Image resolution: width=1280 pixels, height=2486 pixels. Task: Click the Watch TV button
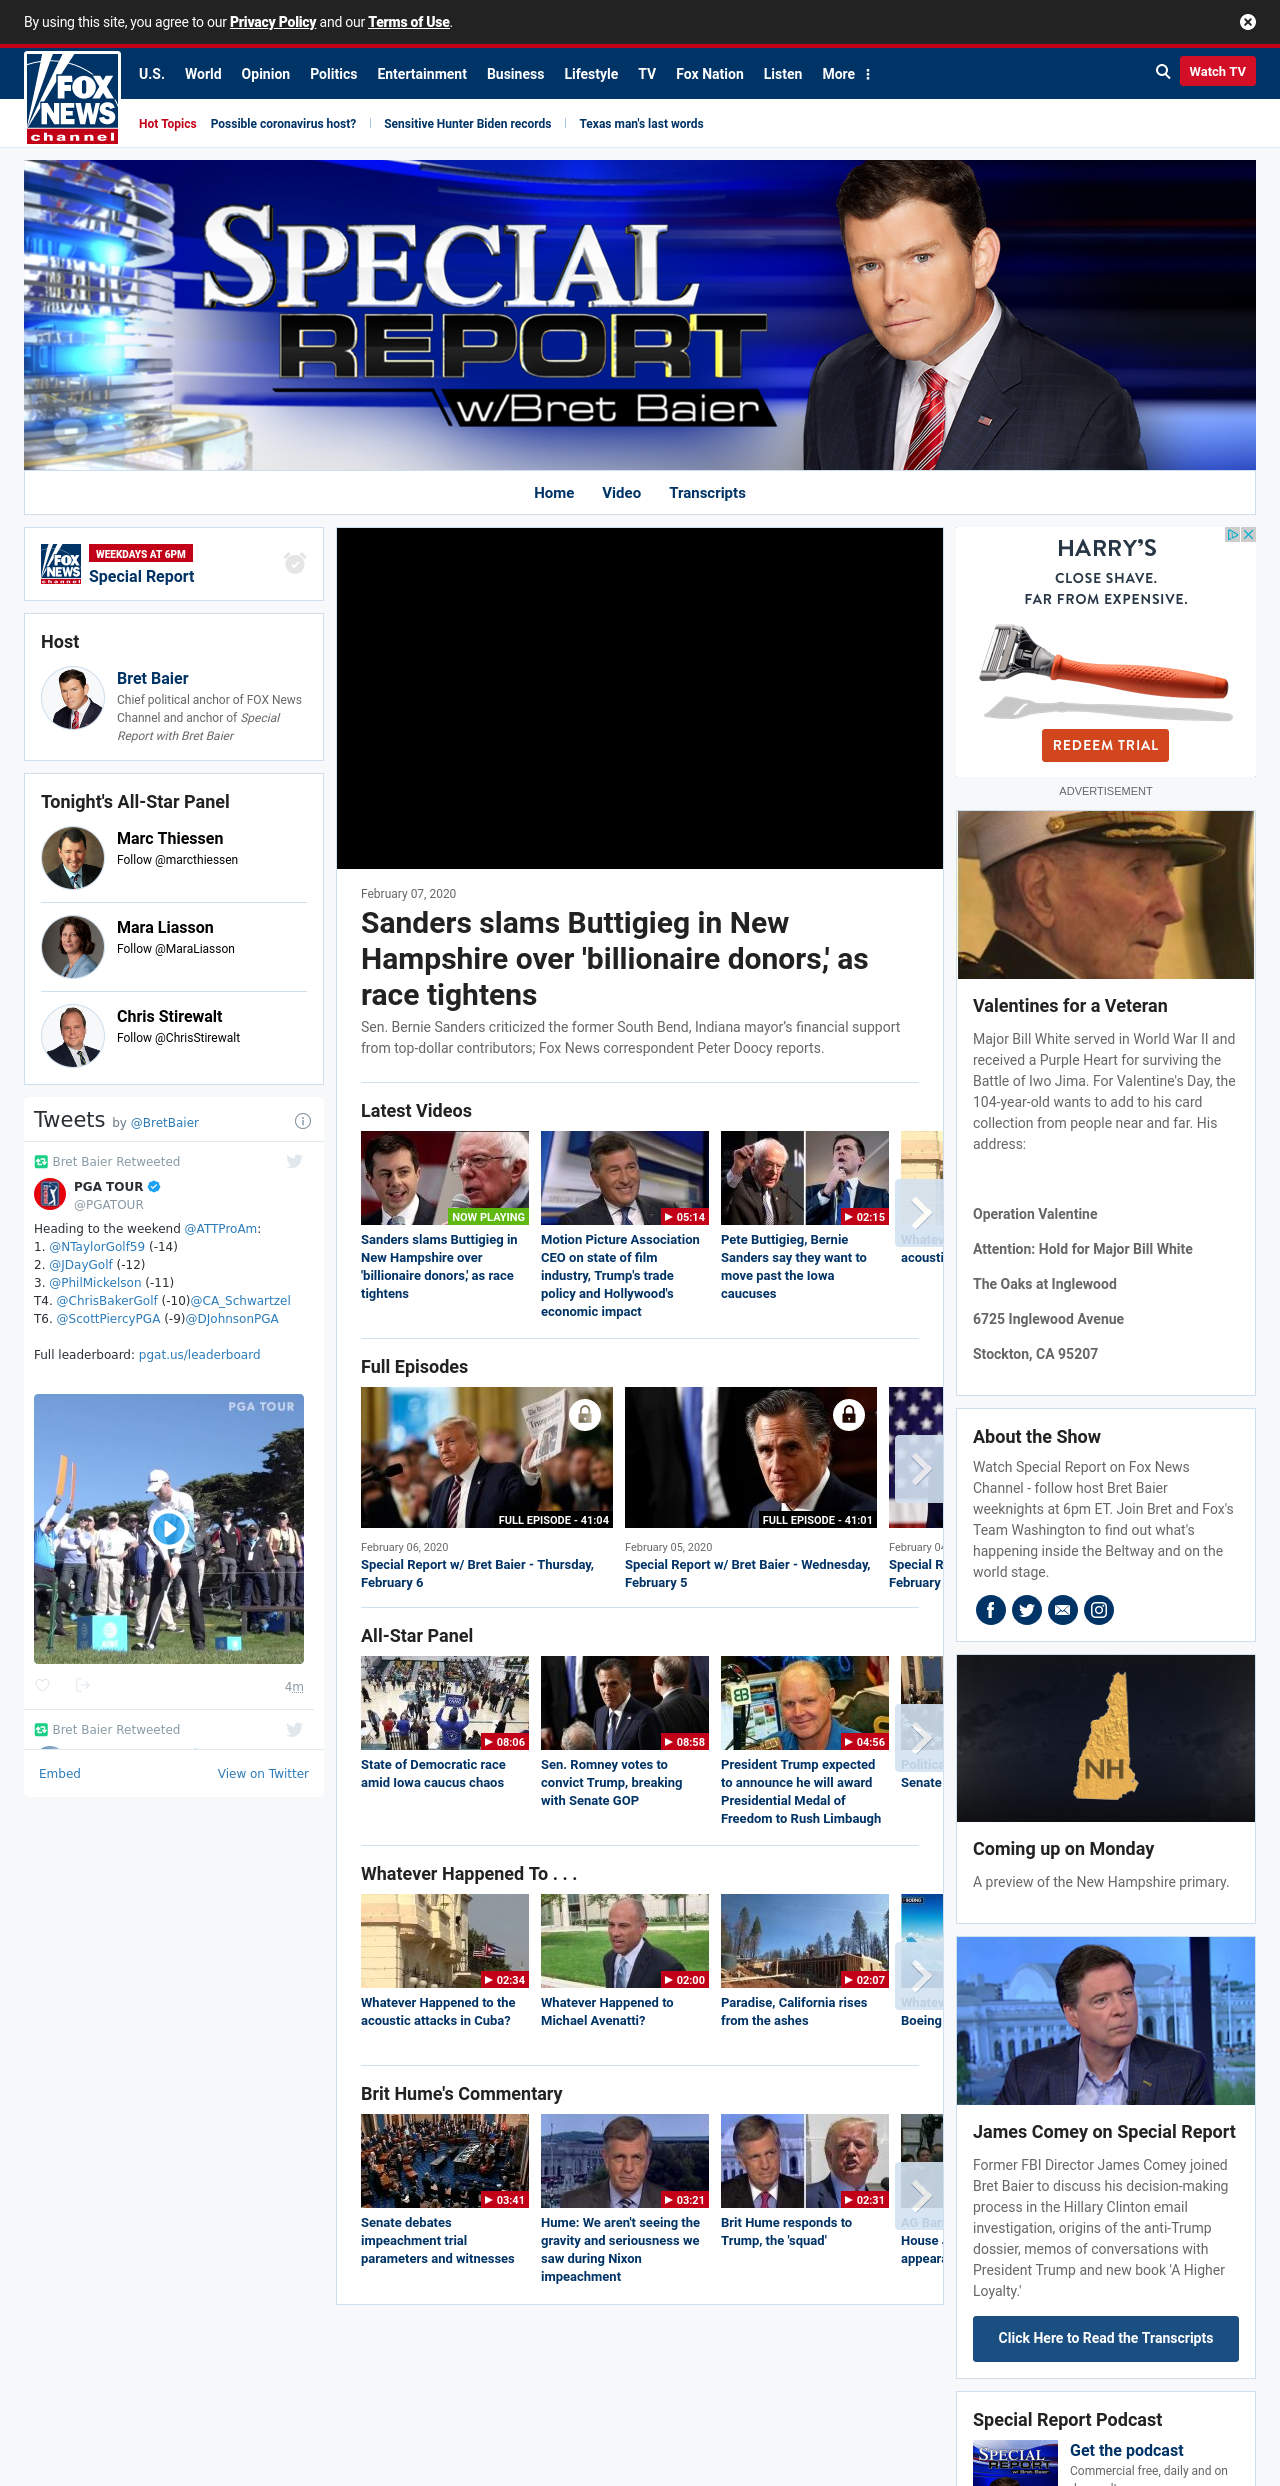click(x=1217, y=72)
